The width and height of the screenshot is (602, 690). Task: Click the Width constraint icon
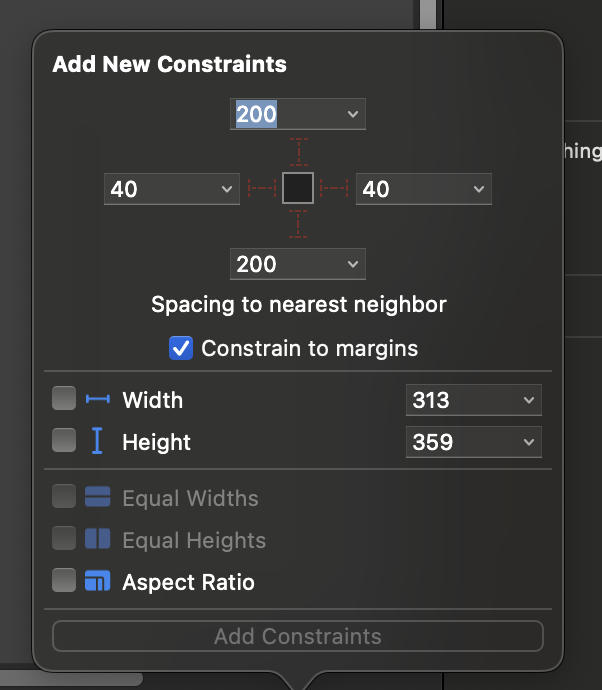coord(97,400)
